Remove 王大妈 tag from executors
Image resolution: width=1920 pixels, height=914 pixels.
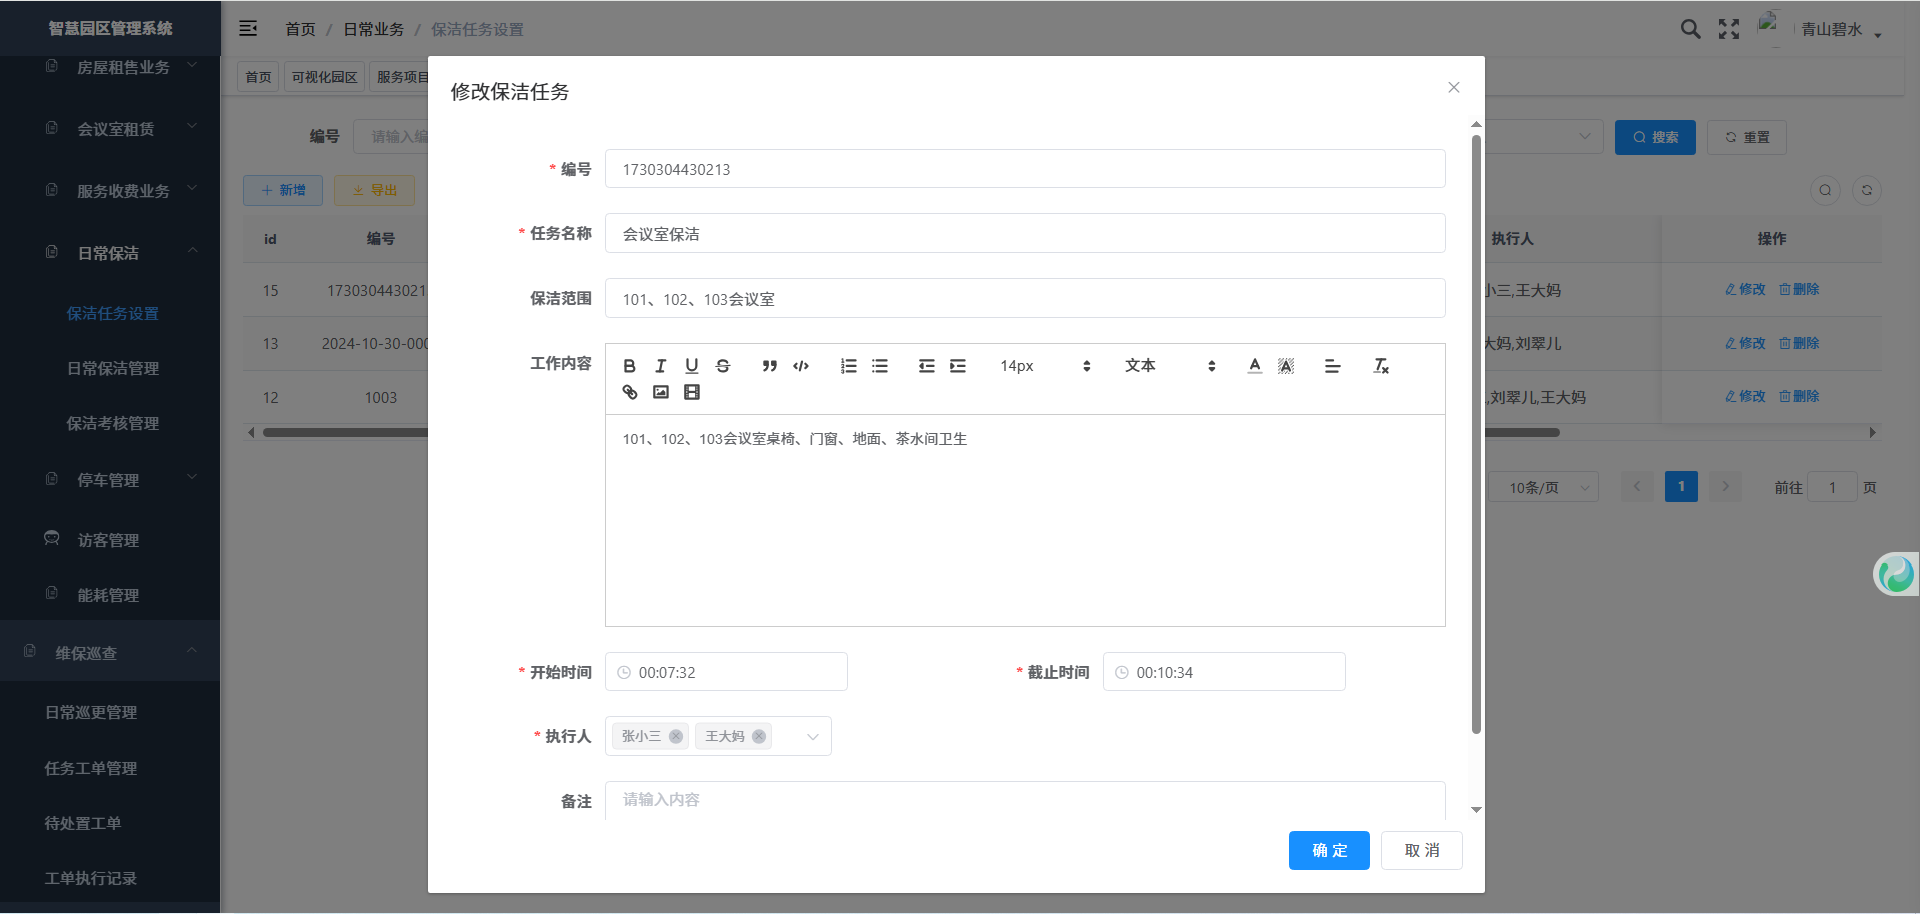click(x=759, y=737)
